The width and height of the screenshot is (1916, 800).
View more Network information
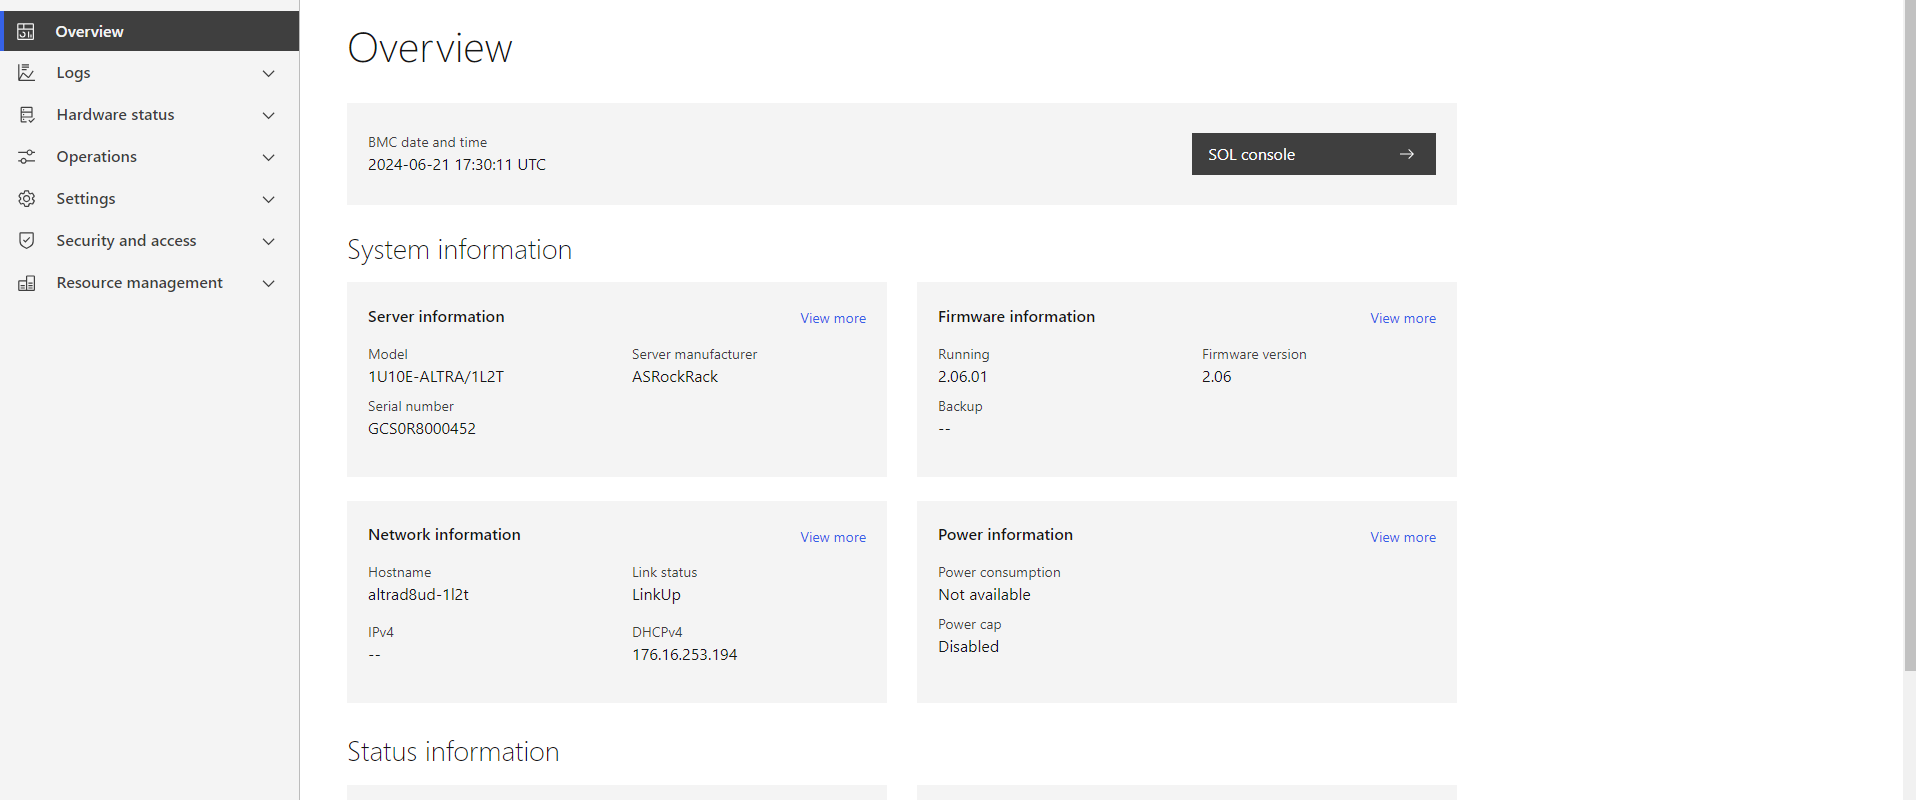tap(833, 537)
